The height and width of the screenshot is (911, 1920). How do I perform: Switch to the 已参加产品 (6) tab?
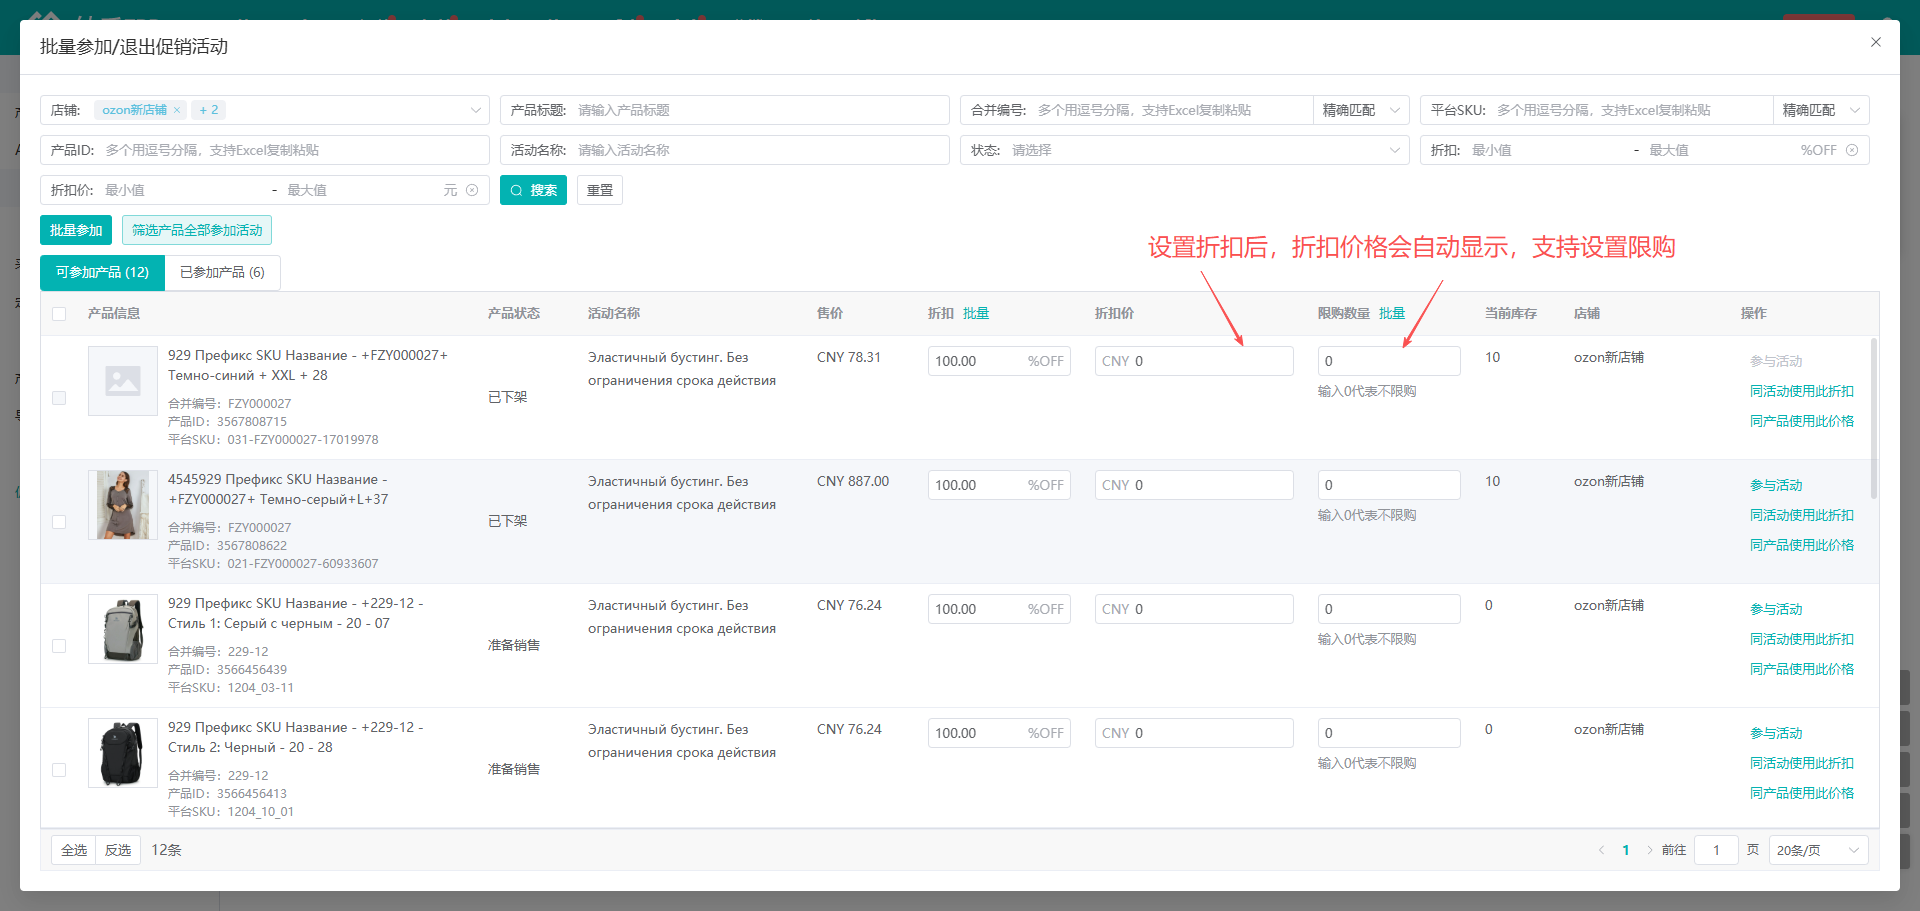point(222,272)
